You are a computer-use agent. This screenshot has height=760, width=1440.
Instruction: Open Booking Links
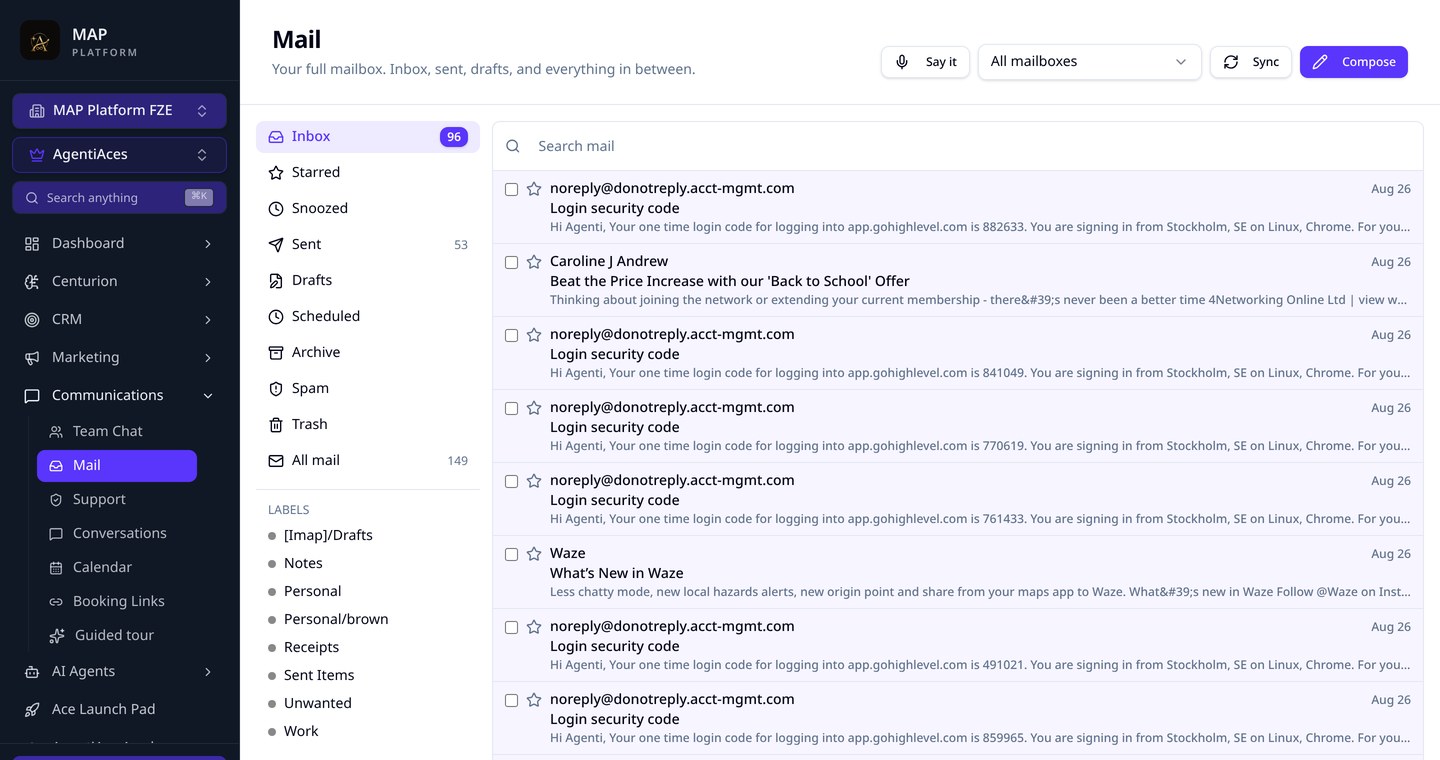point(117,602)
